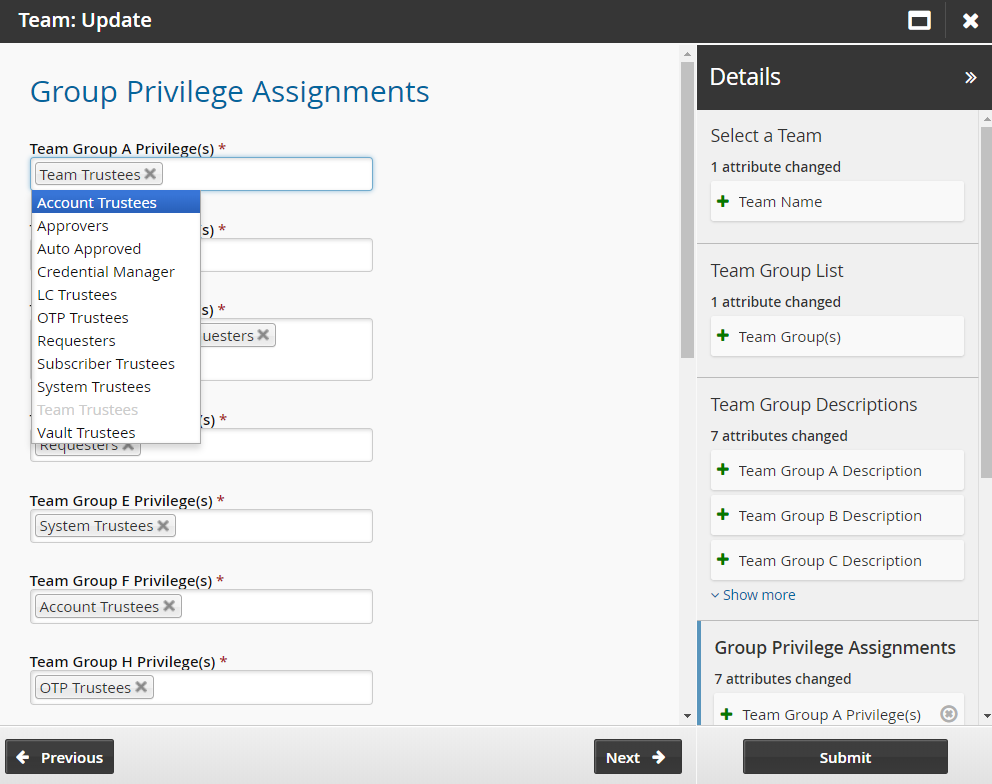Return to the Previous step
The image size is (992, 784).
click(60, 757)
